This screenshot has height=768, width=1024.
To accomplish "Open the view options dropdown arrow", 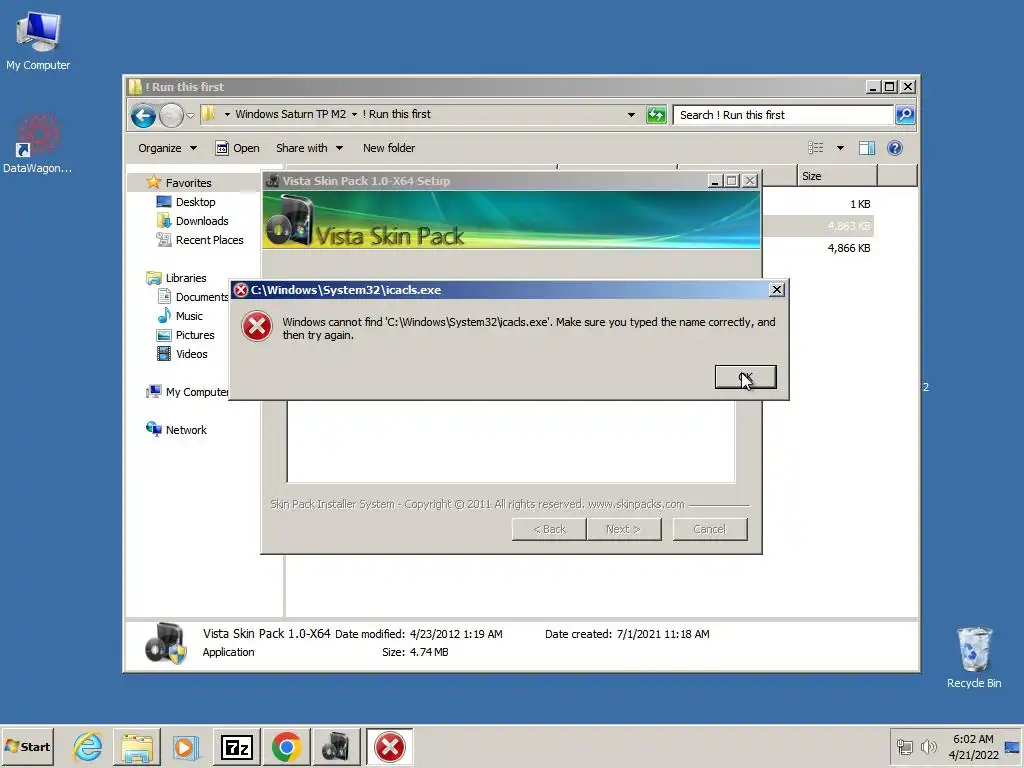I will click(x=840, y=148).
